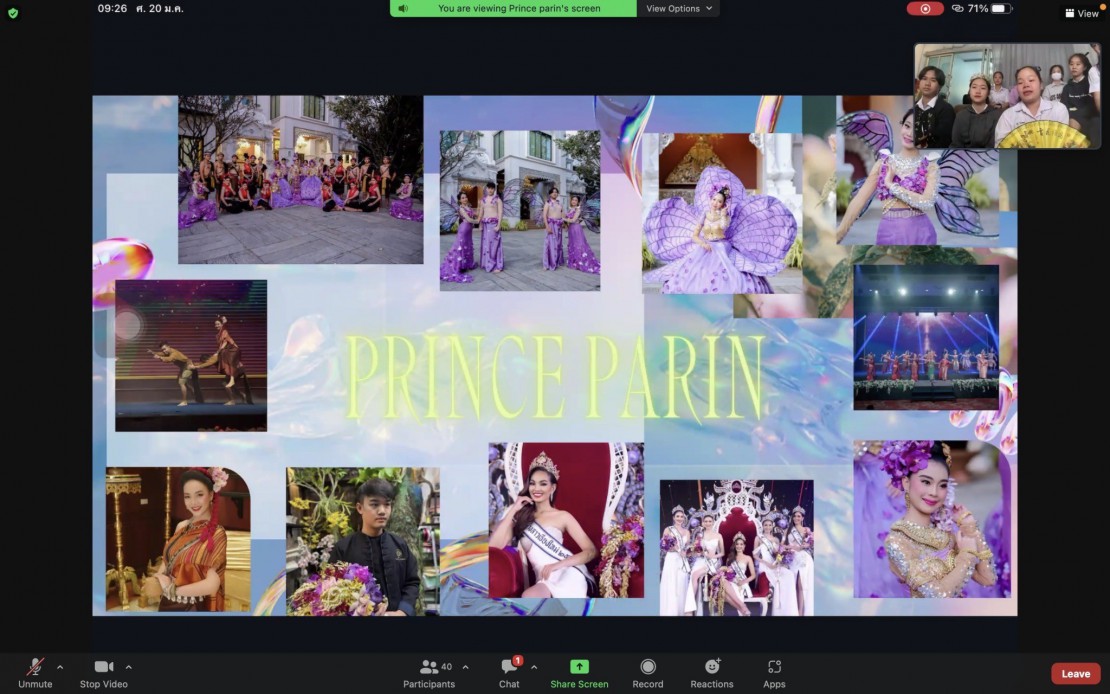1110x694 pixels.
Task: Click the clock showing 09:26
Action: (x=113, y=8)
